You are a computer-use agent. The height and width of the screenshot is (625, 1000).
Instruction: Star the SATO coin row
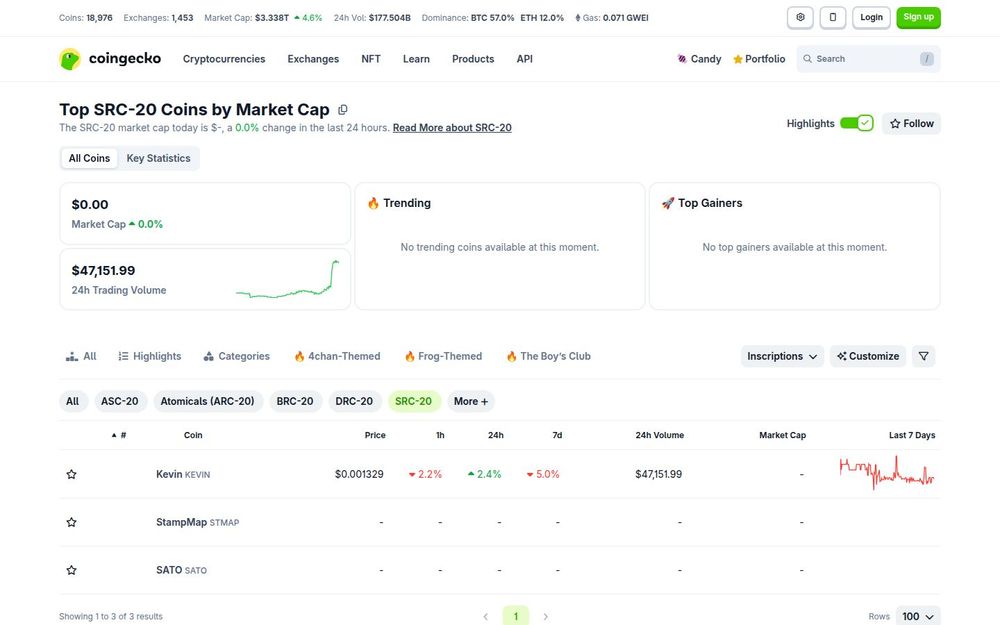tap(71, 570)
